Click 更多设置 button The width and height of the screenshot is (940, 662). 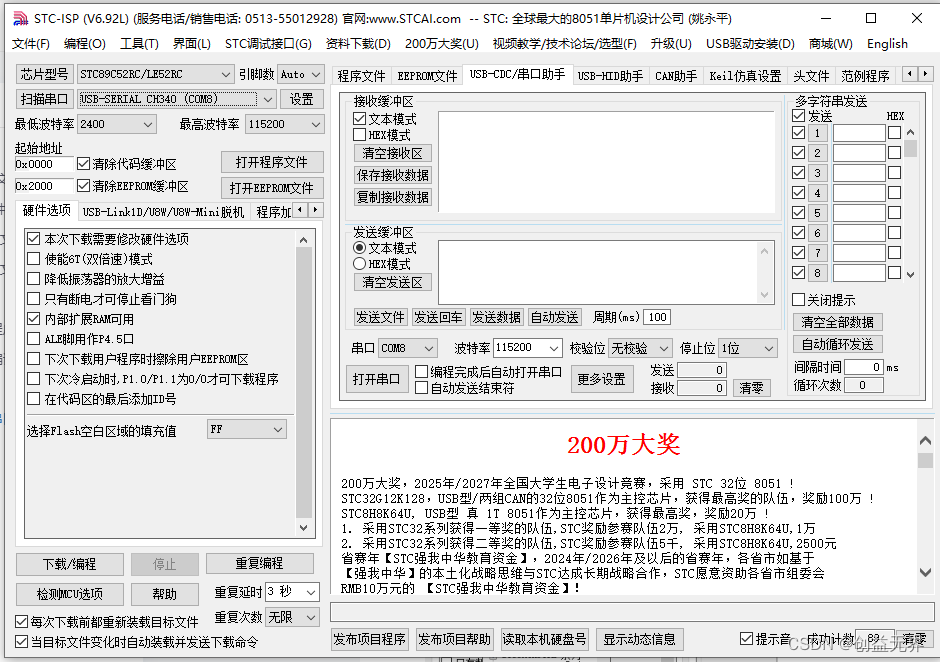(x=601, y=379)
